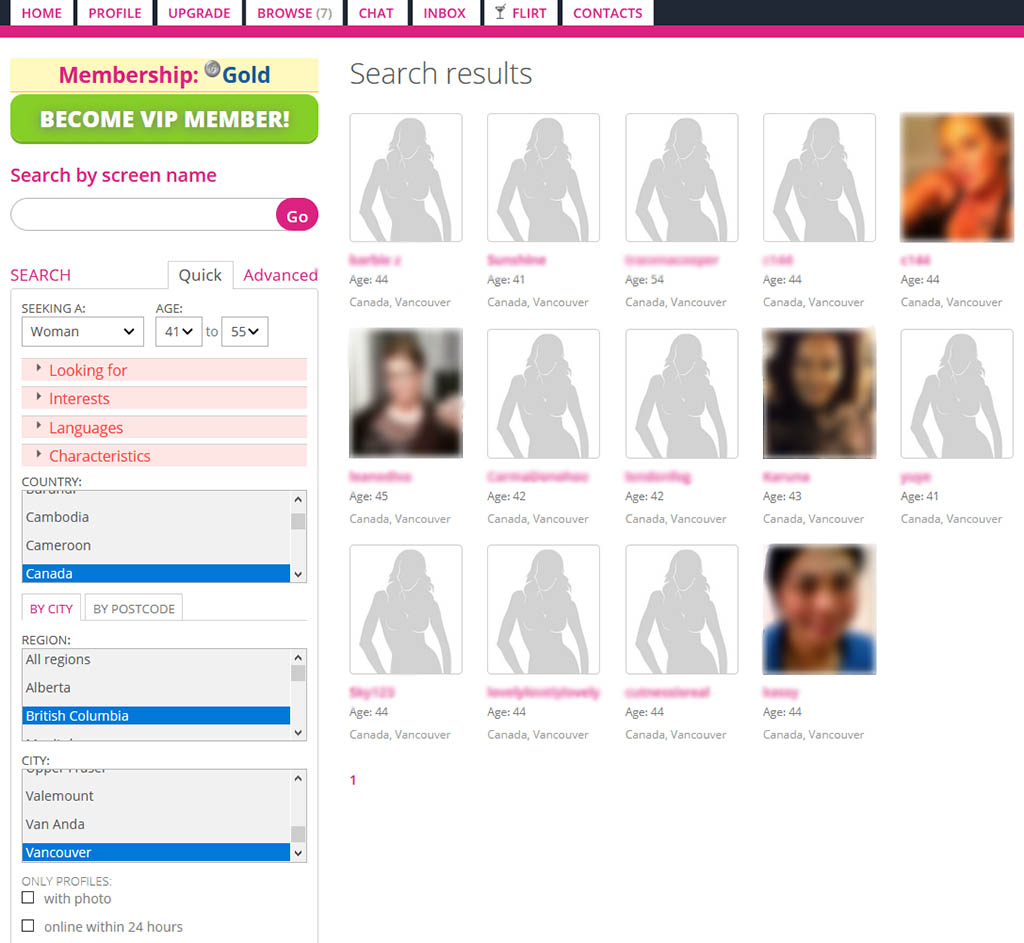1024x943 pixels.
Task: Switch to the By Postcode tab
Action: point(133,608)
